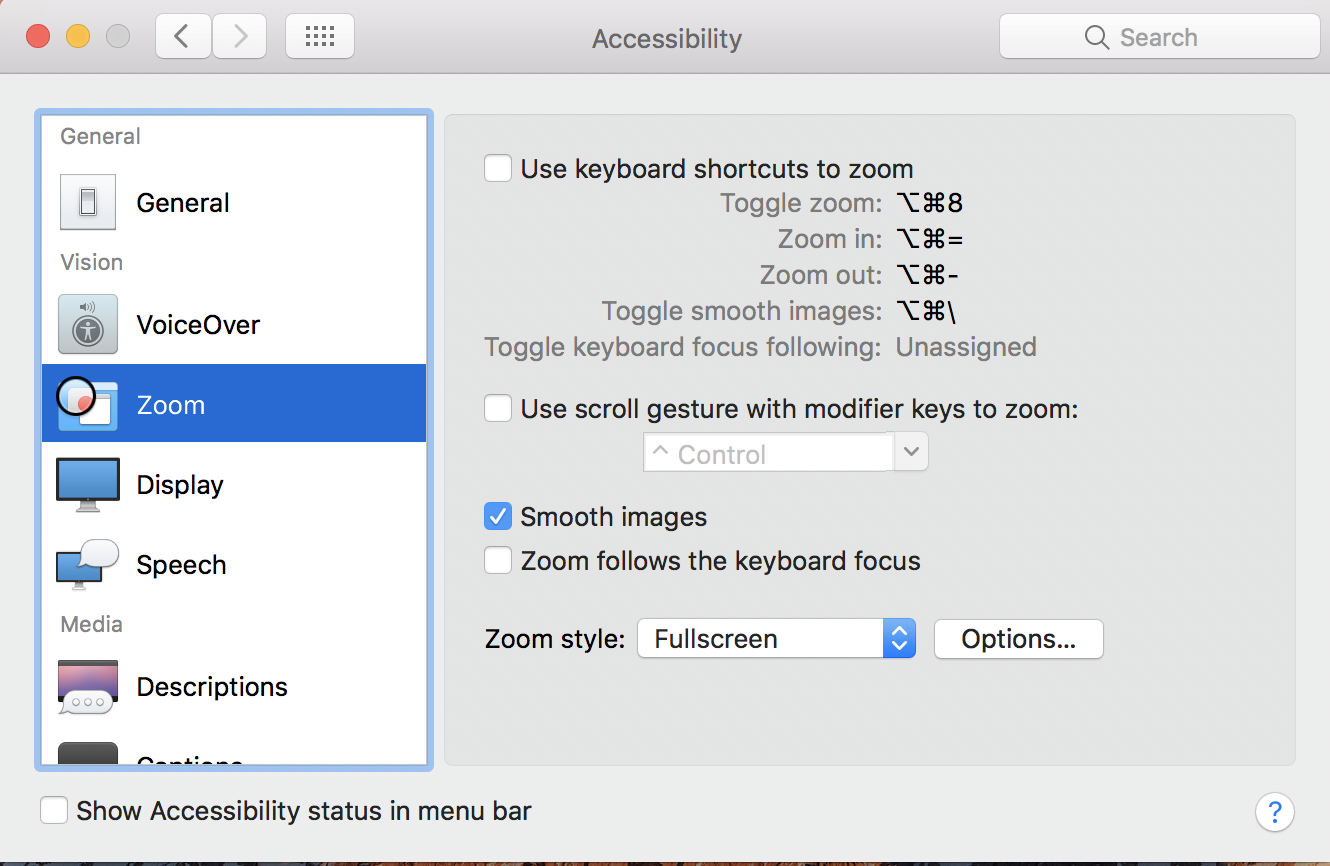Select the Zoom magnifier icon in sidebar

point(88,404)
